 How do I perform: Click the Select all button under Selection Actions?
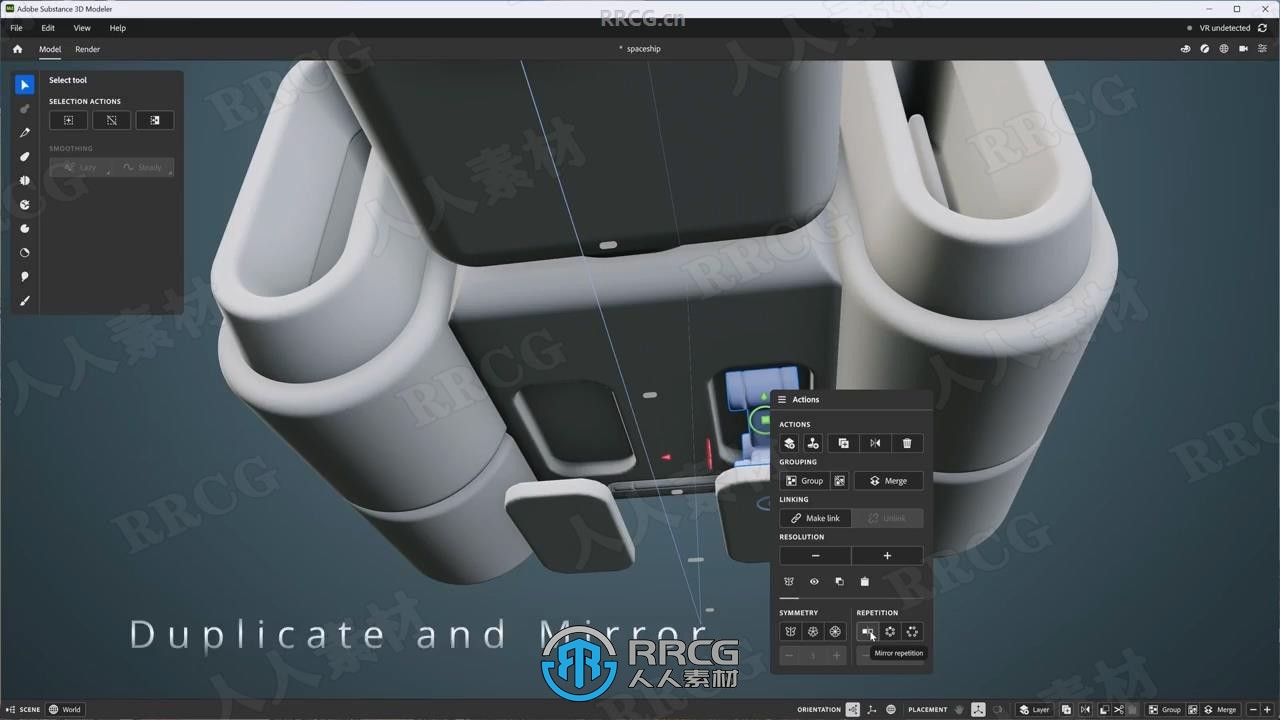pyautogui.click(x=68, y=120)
